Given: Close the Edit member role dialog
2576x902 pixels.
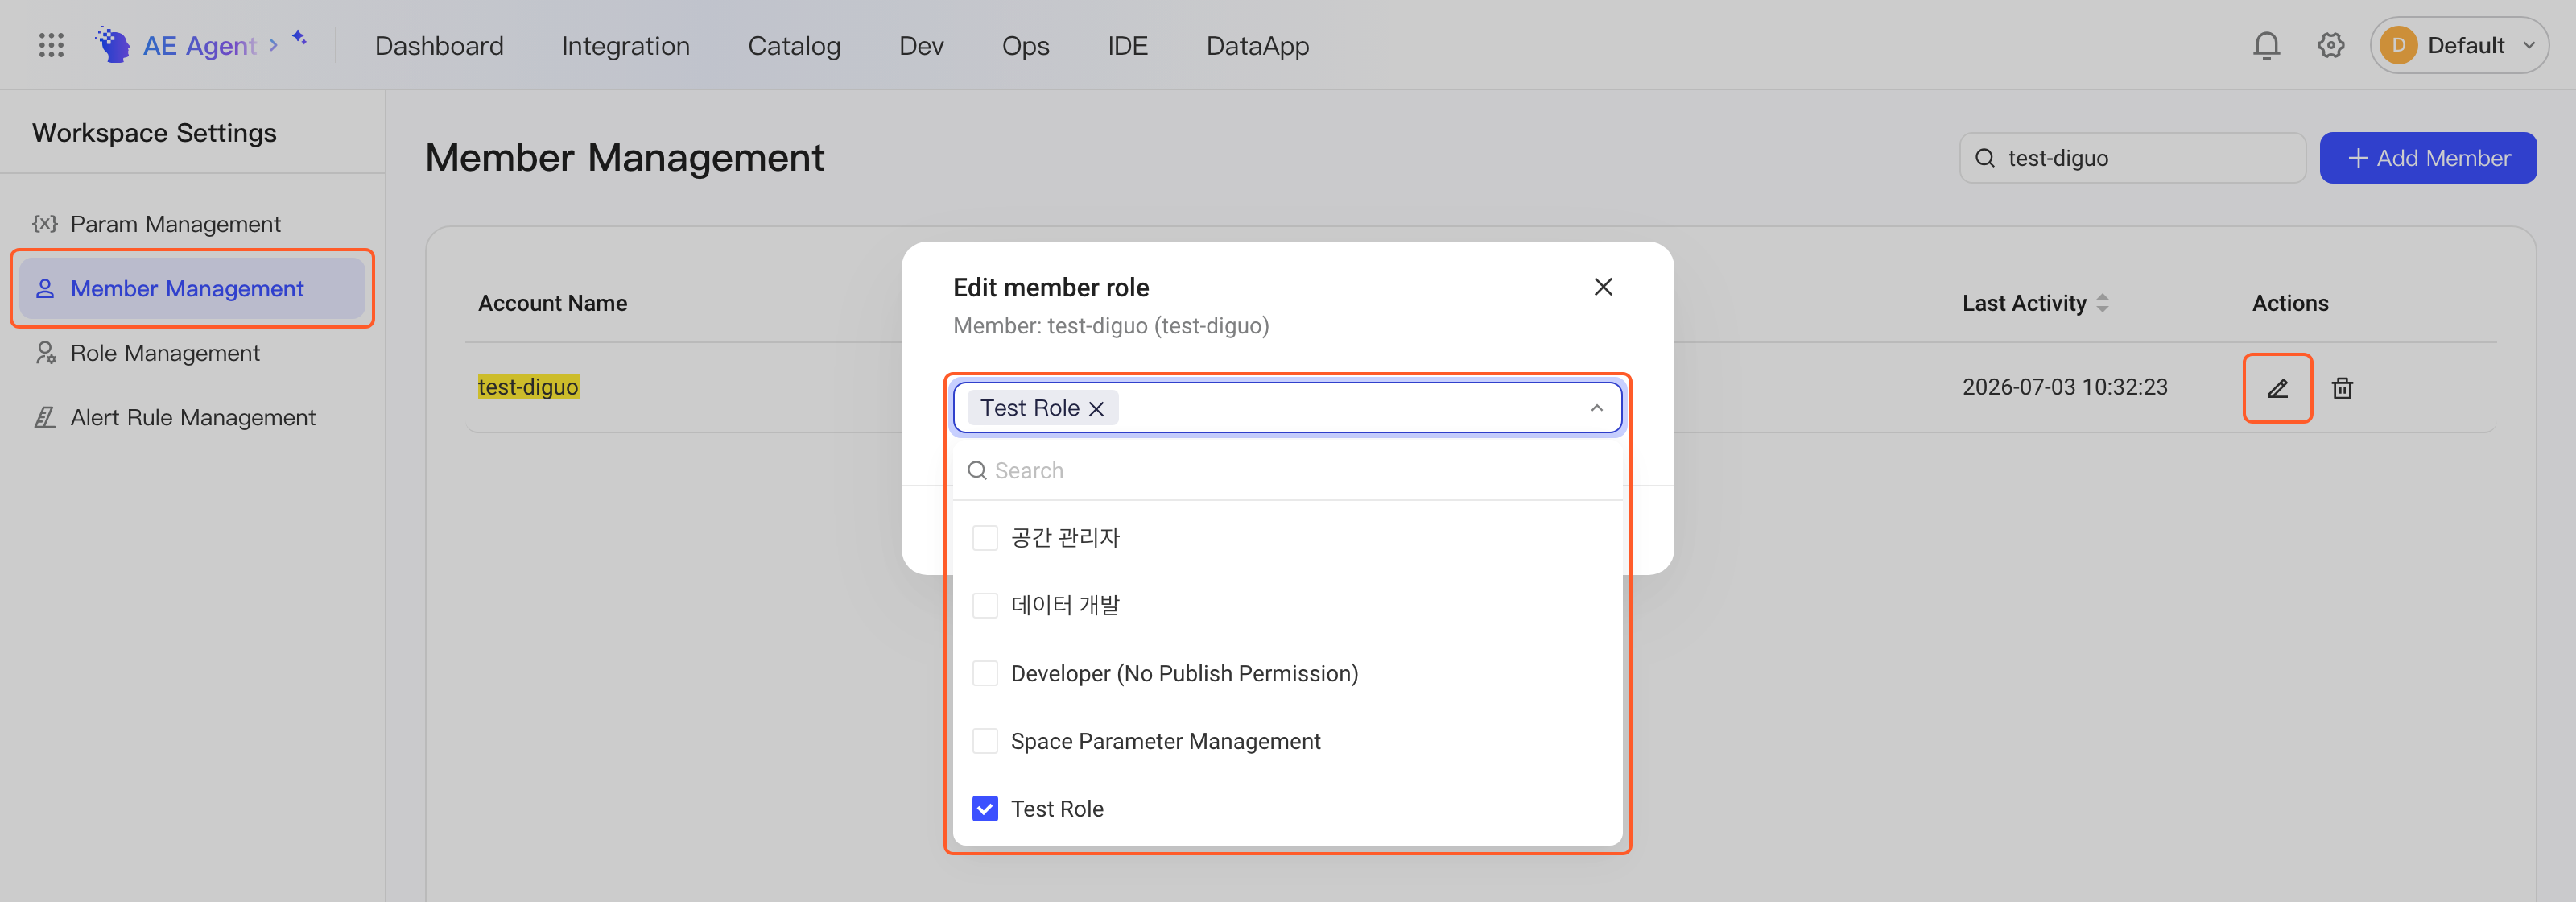Looking at the screenshot, I should (1603, 287).
